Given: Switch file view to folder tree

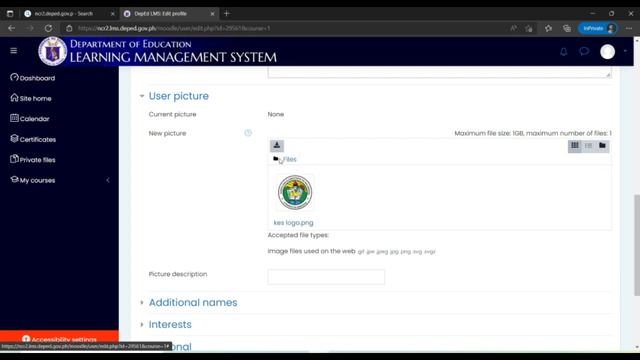Looking at the screenshot, I should click(602, 146).
